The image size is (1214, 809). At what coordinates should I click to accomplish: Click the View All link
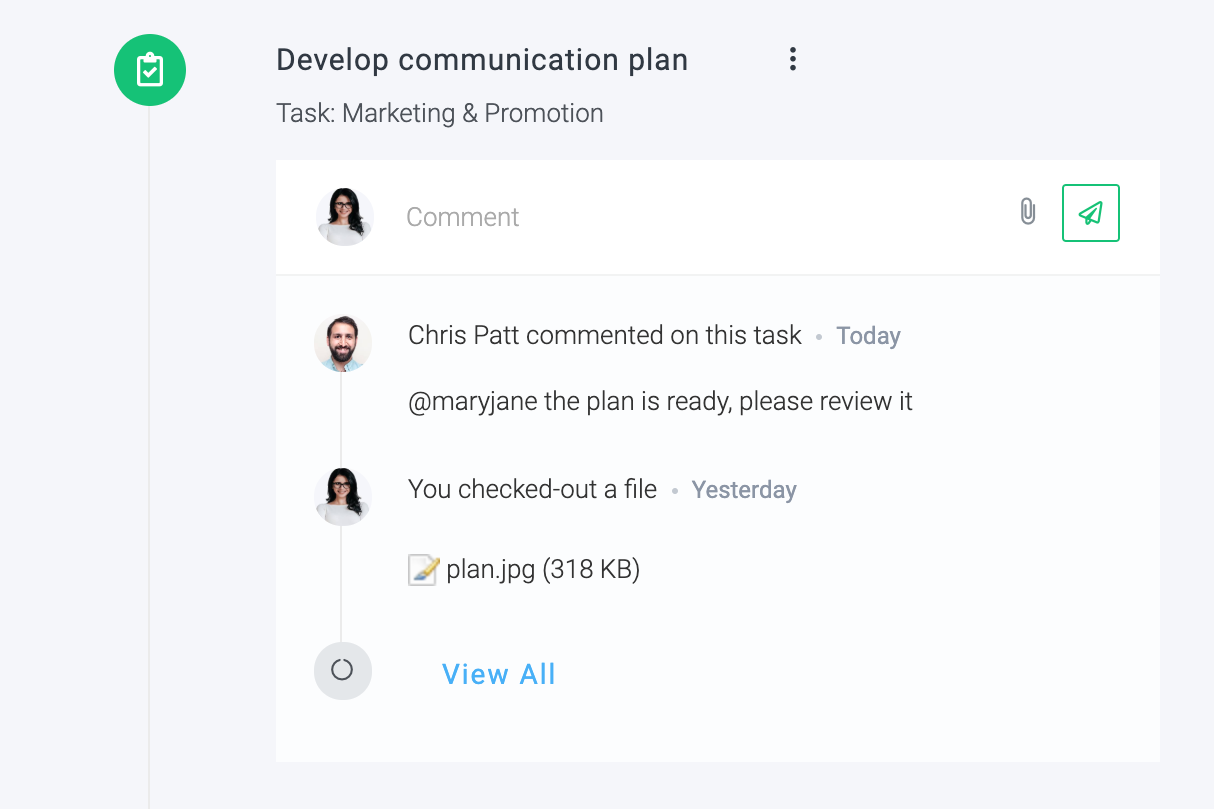(499, 674)
